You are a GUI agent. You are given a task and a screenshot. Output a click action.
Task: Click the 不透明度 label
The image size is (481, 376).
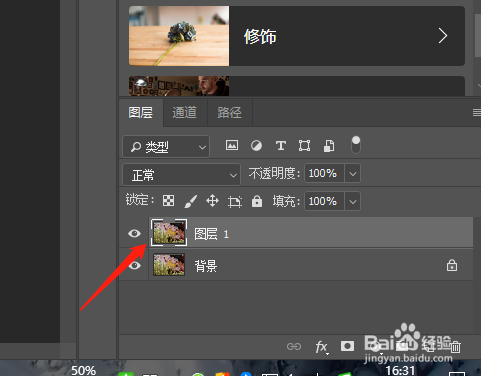click(x=274, y=173)
